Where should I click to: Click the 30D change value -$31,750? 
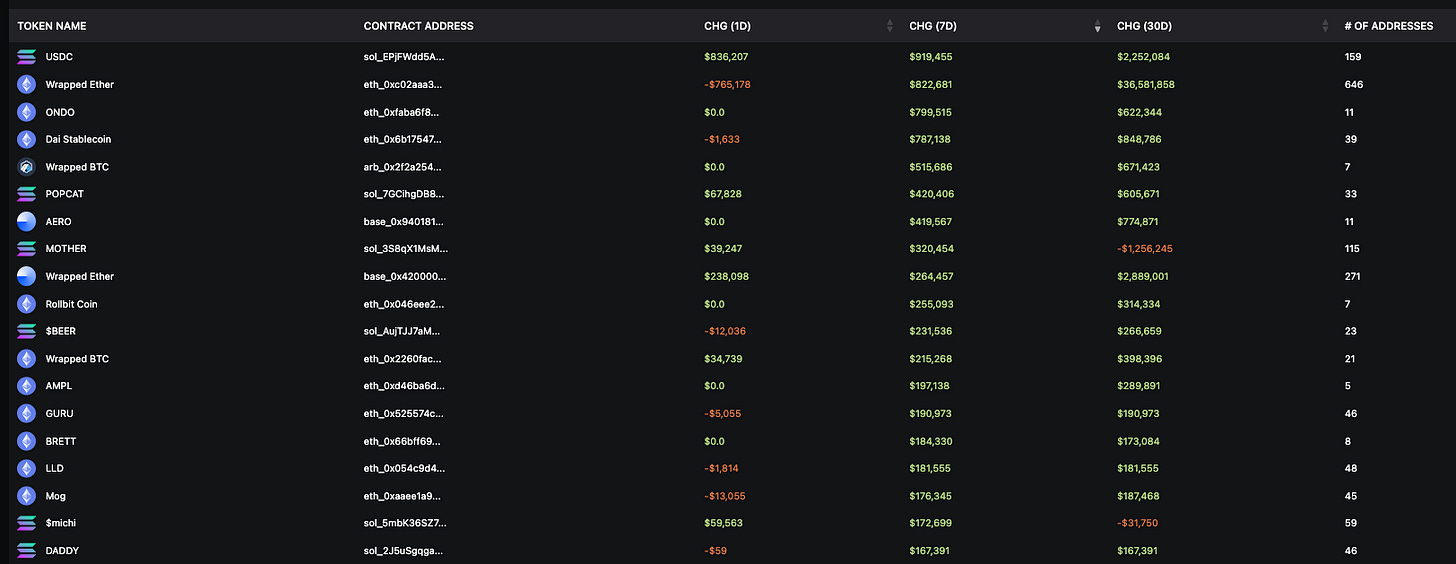[1138, 523]
